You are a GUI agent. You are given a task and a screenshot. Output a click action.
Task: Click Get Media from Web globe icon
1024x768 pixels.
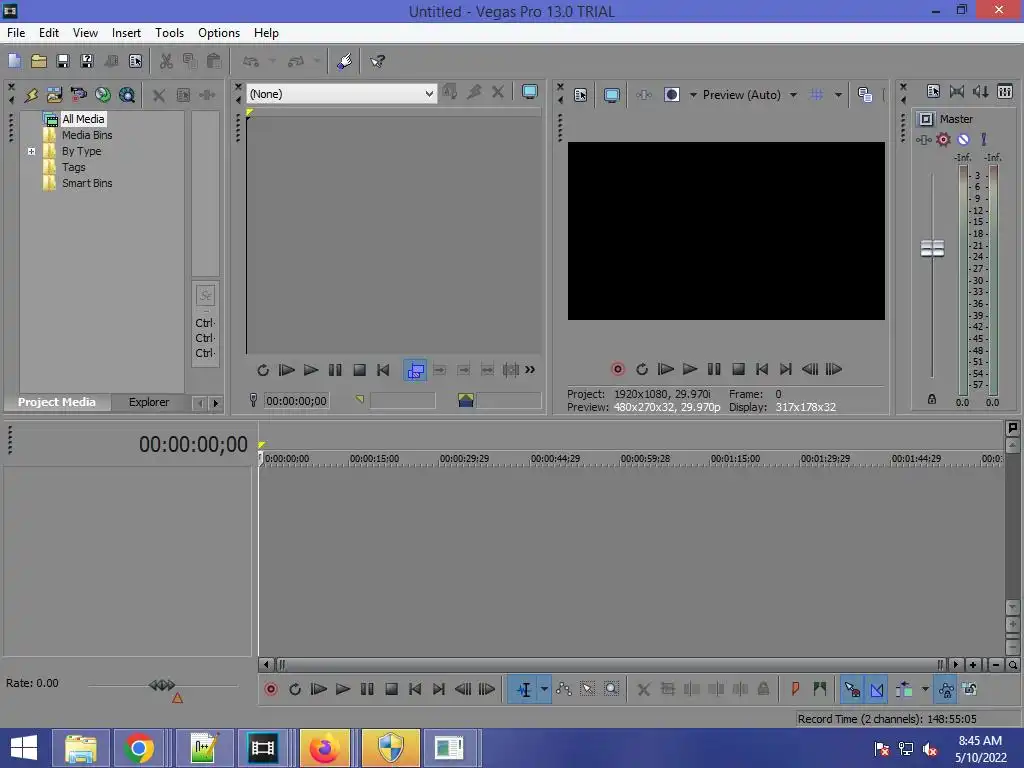[x=127, y=95]
